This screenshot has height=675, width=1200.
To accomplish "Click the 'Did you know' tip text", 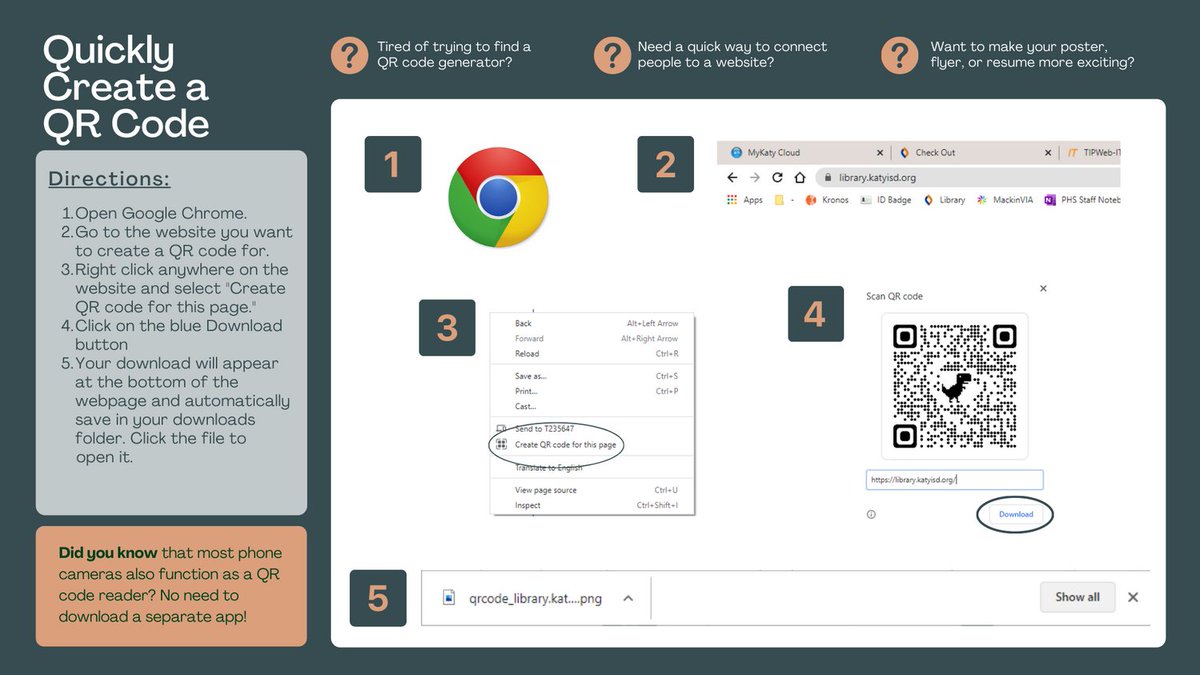I will (x=170, y=584).
